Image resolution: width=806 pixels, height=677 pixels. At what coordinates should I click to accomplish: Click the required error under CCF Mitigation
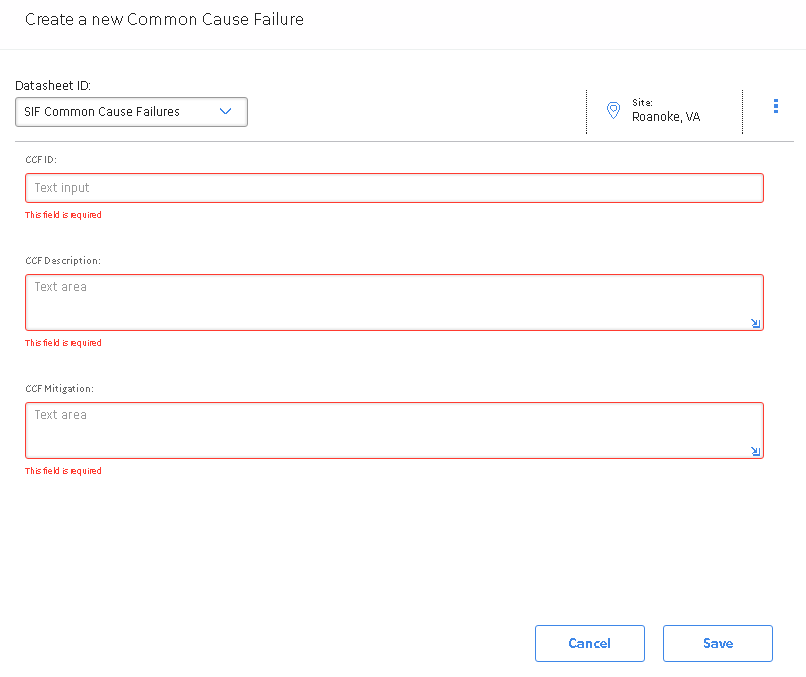(x=63, y=471)
